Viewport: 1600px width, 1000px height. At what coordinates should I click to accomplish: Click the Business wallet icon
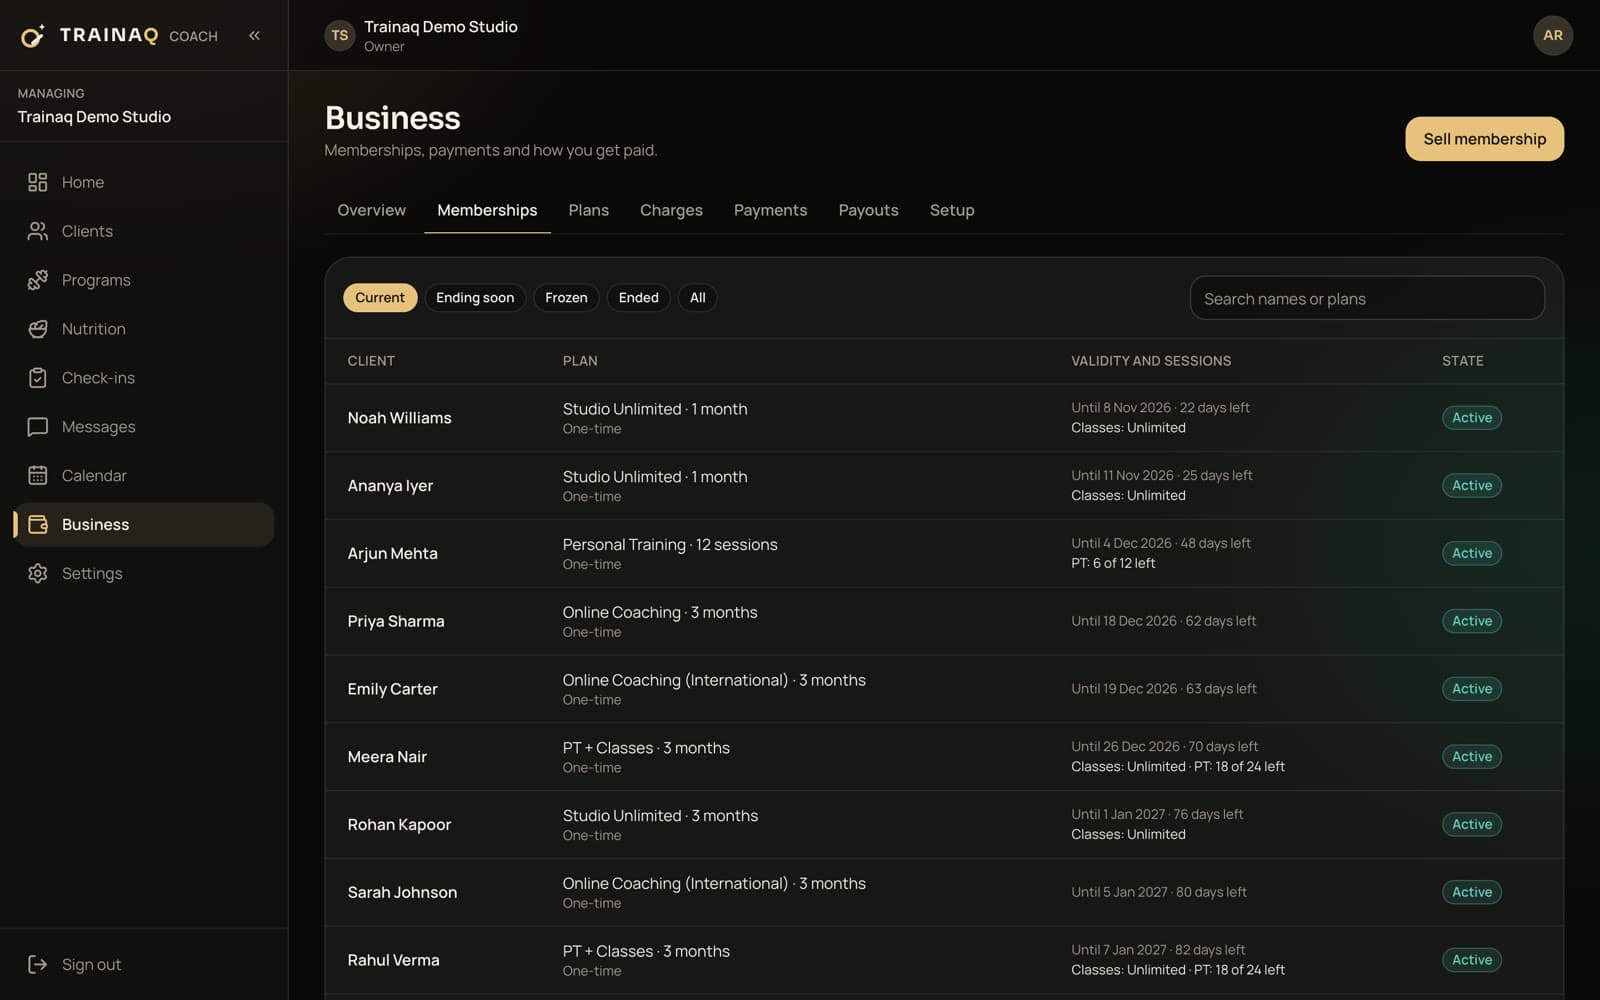pyautogui.click(x=38, y=524)
